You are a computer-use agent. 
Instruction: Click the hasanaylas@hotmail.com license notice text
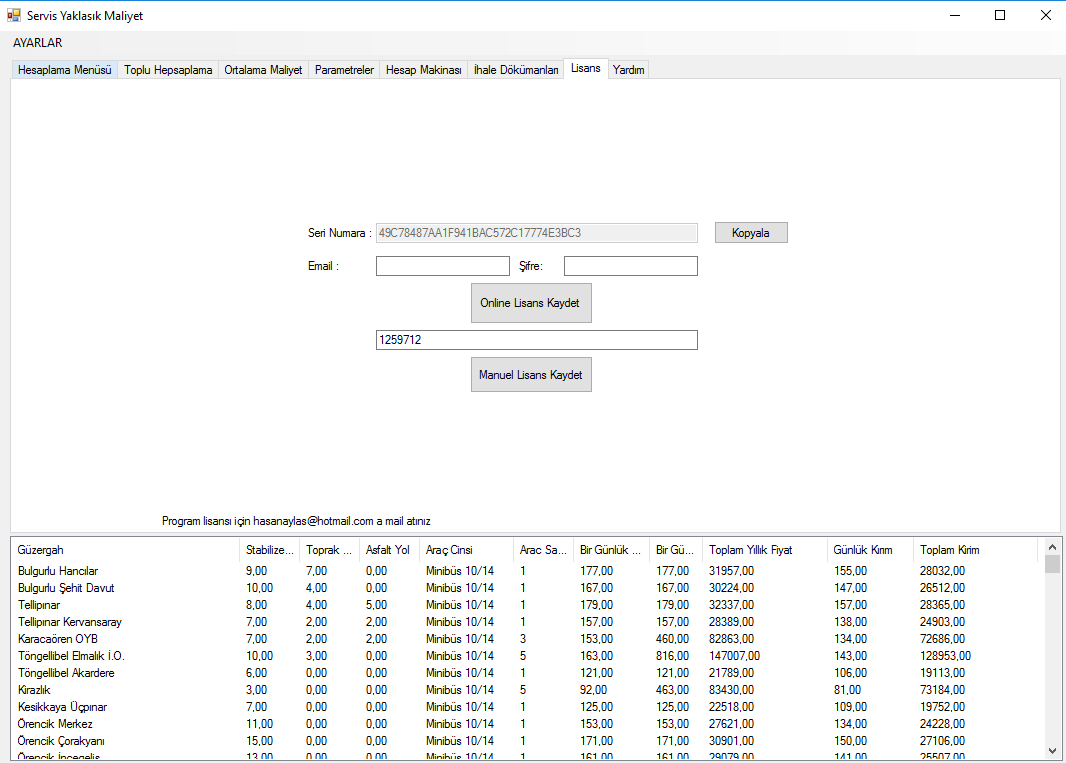pyautogui.click(x=296, y=522)
